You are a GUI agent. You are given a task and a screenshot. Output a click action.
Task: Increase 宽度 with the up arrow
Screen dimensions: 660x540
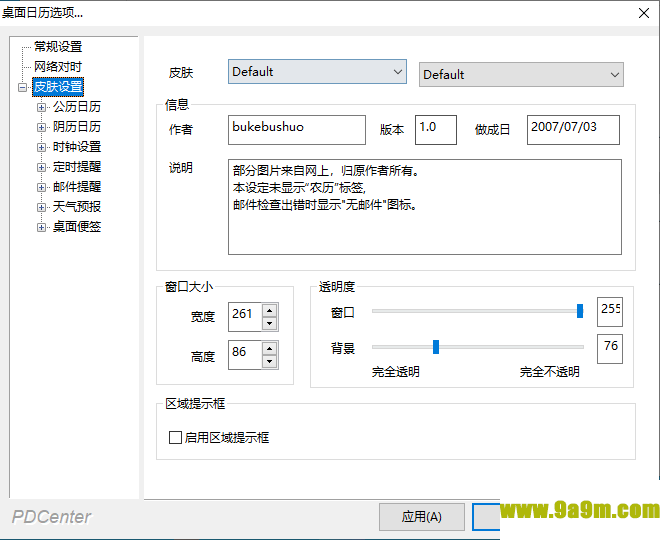click(269, 311)
